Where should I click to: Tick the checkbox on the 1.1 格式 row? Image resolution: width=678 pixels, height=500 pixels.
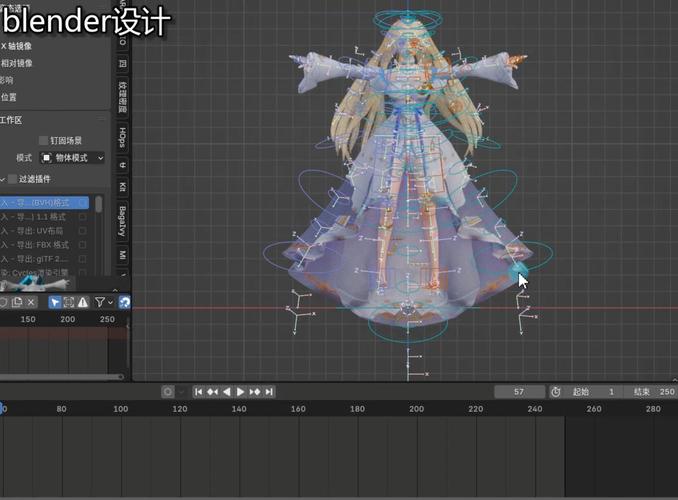[82, 217]
